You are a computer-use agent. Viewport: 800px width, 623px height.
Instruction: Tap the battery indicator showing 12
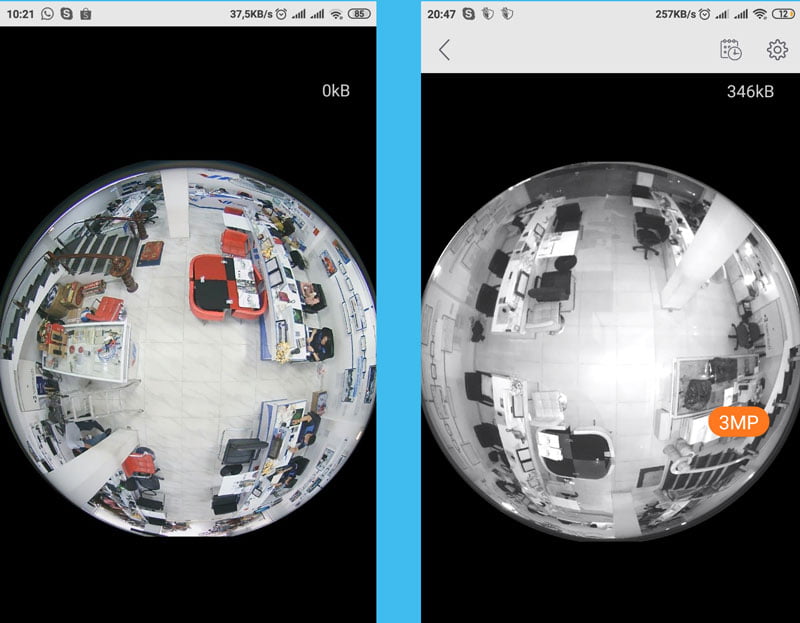pyautogui.click(x=781, y=13)
